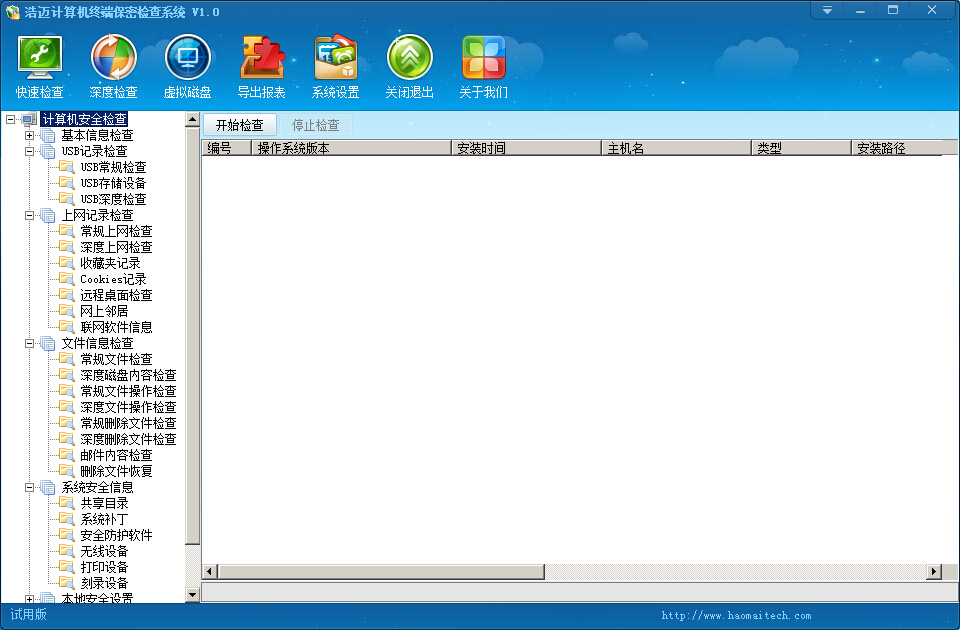960x630 pixels.
Task: Click the table's horizontal scroll left arrow
Action: (209, 572)
